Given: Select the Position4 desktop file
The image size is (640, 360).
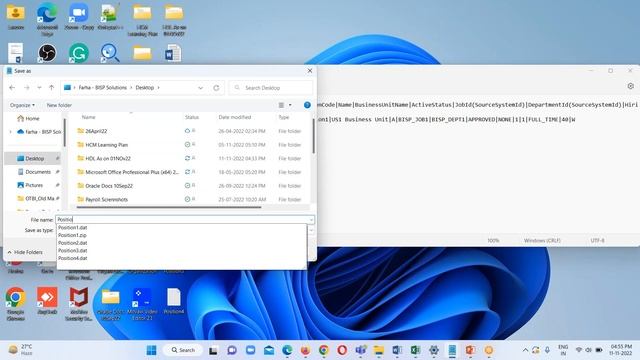Looking at the screenshot, I should [173, 301].
